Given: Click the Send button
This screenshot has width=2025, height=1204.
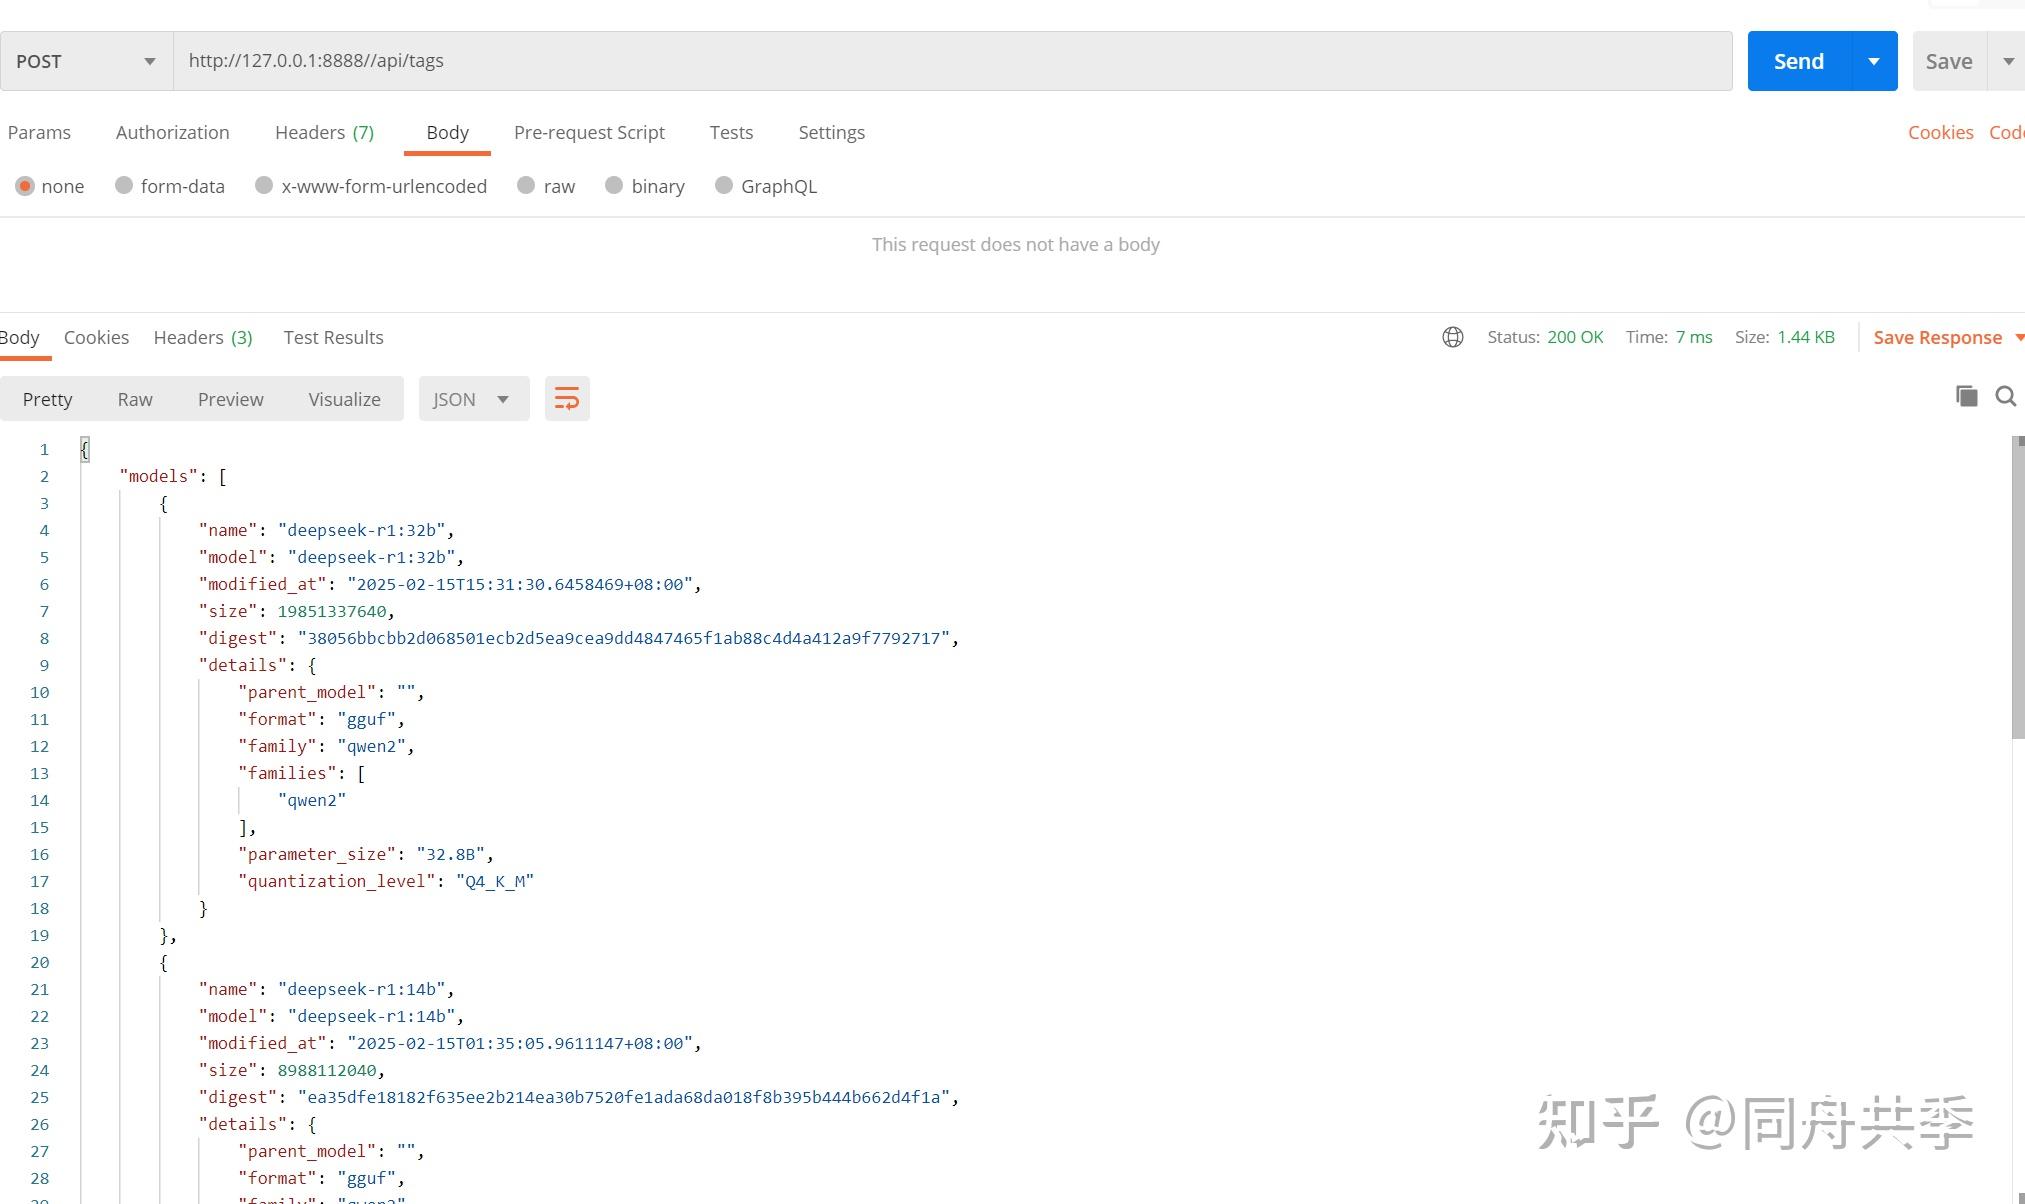Looking at the screenshot, I should (1798, 61).
